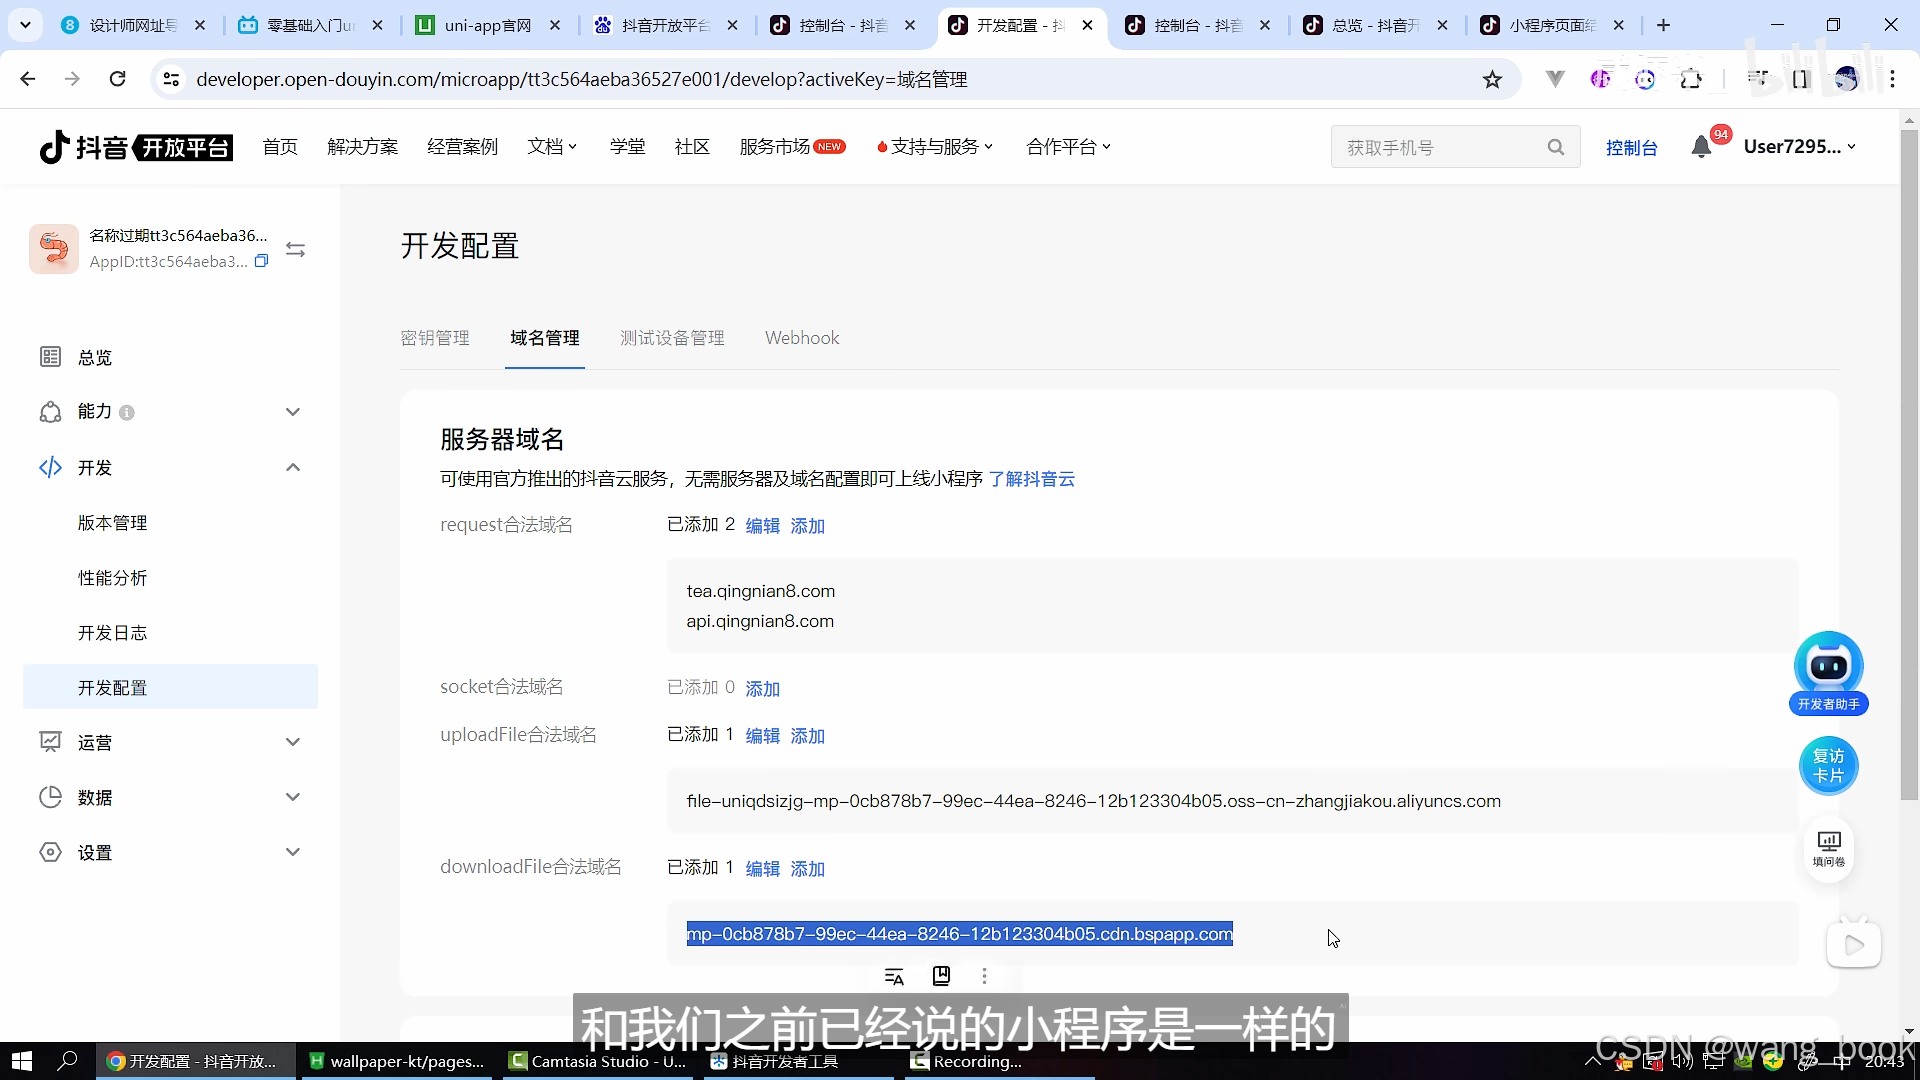Copy the AppID using the copy icon

pos(261,261)
